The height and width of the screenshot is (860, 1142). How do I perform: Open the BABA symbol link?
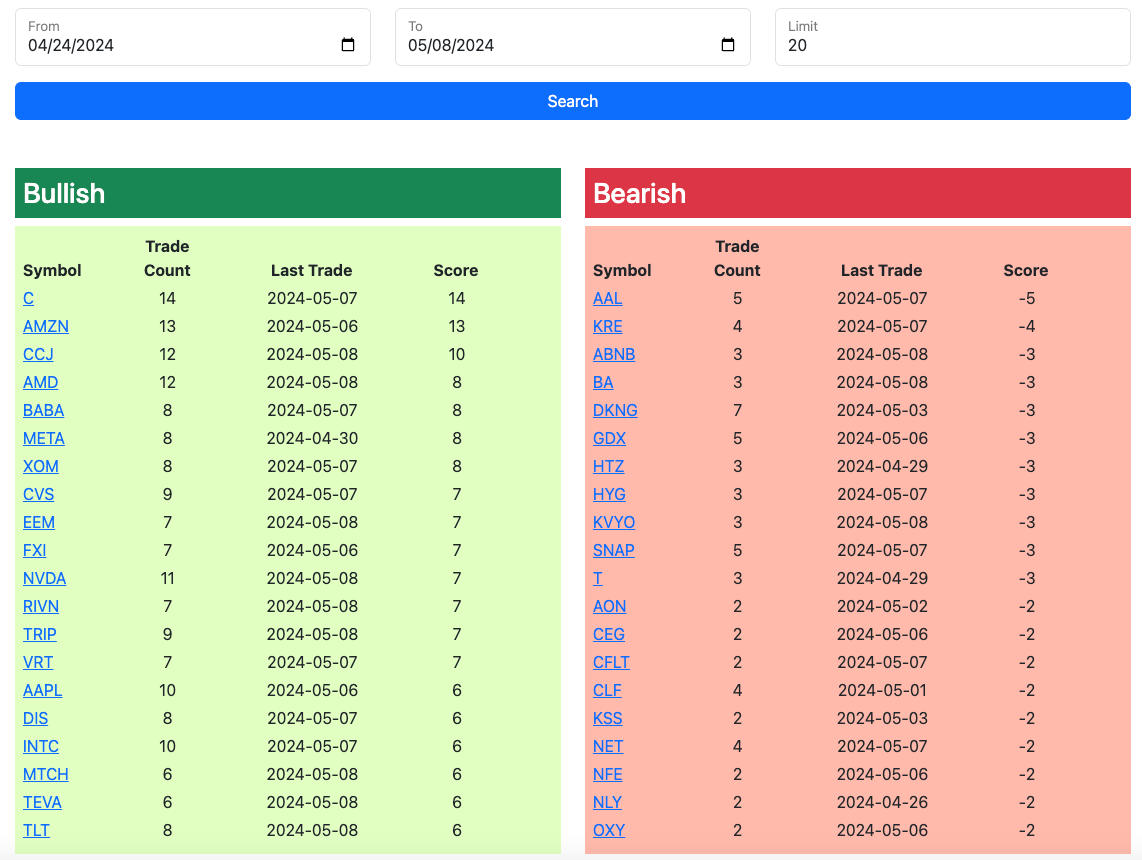coord(43,411)
